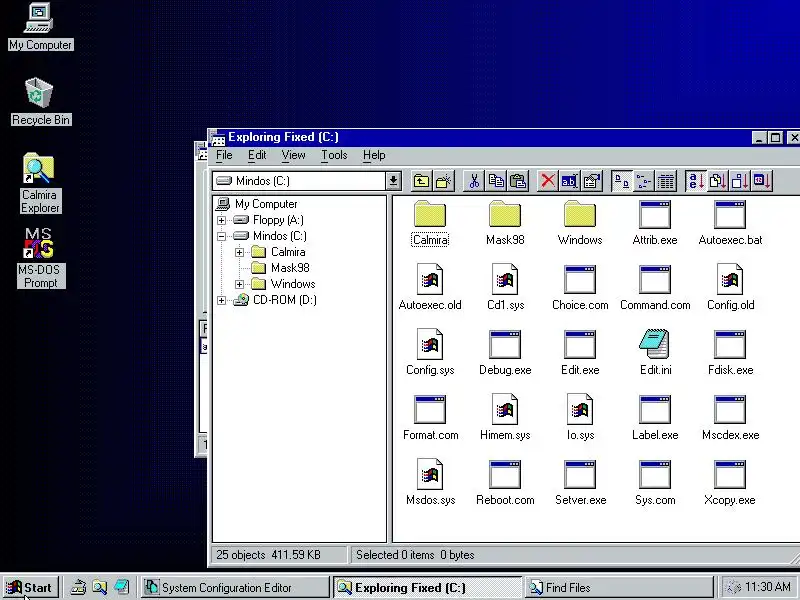This screenshot has height=600, width=800.
Task: Collapse the Mindos (C:) tree node
Action: (221, 236)
